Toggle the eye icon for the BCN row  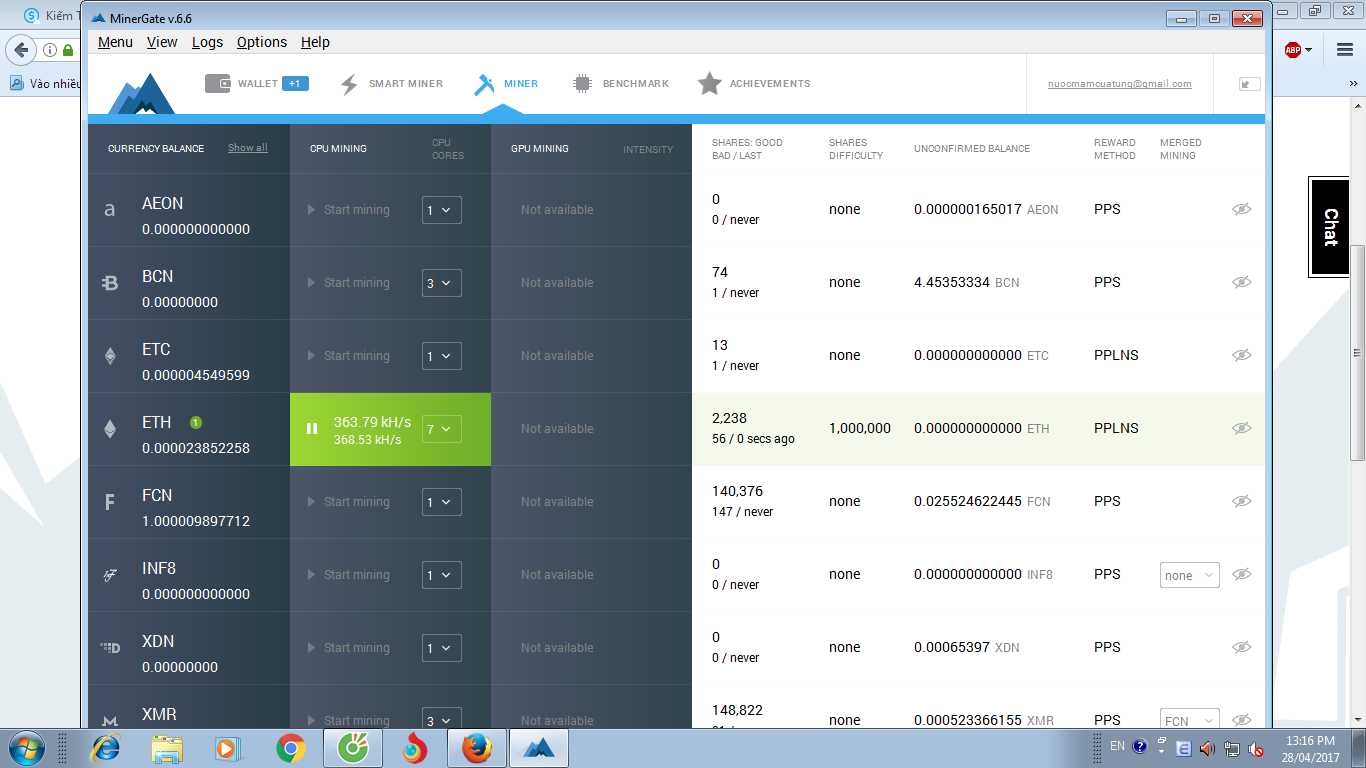pos(1242,282)
